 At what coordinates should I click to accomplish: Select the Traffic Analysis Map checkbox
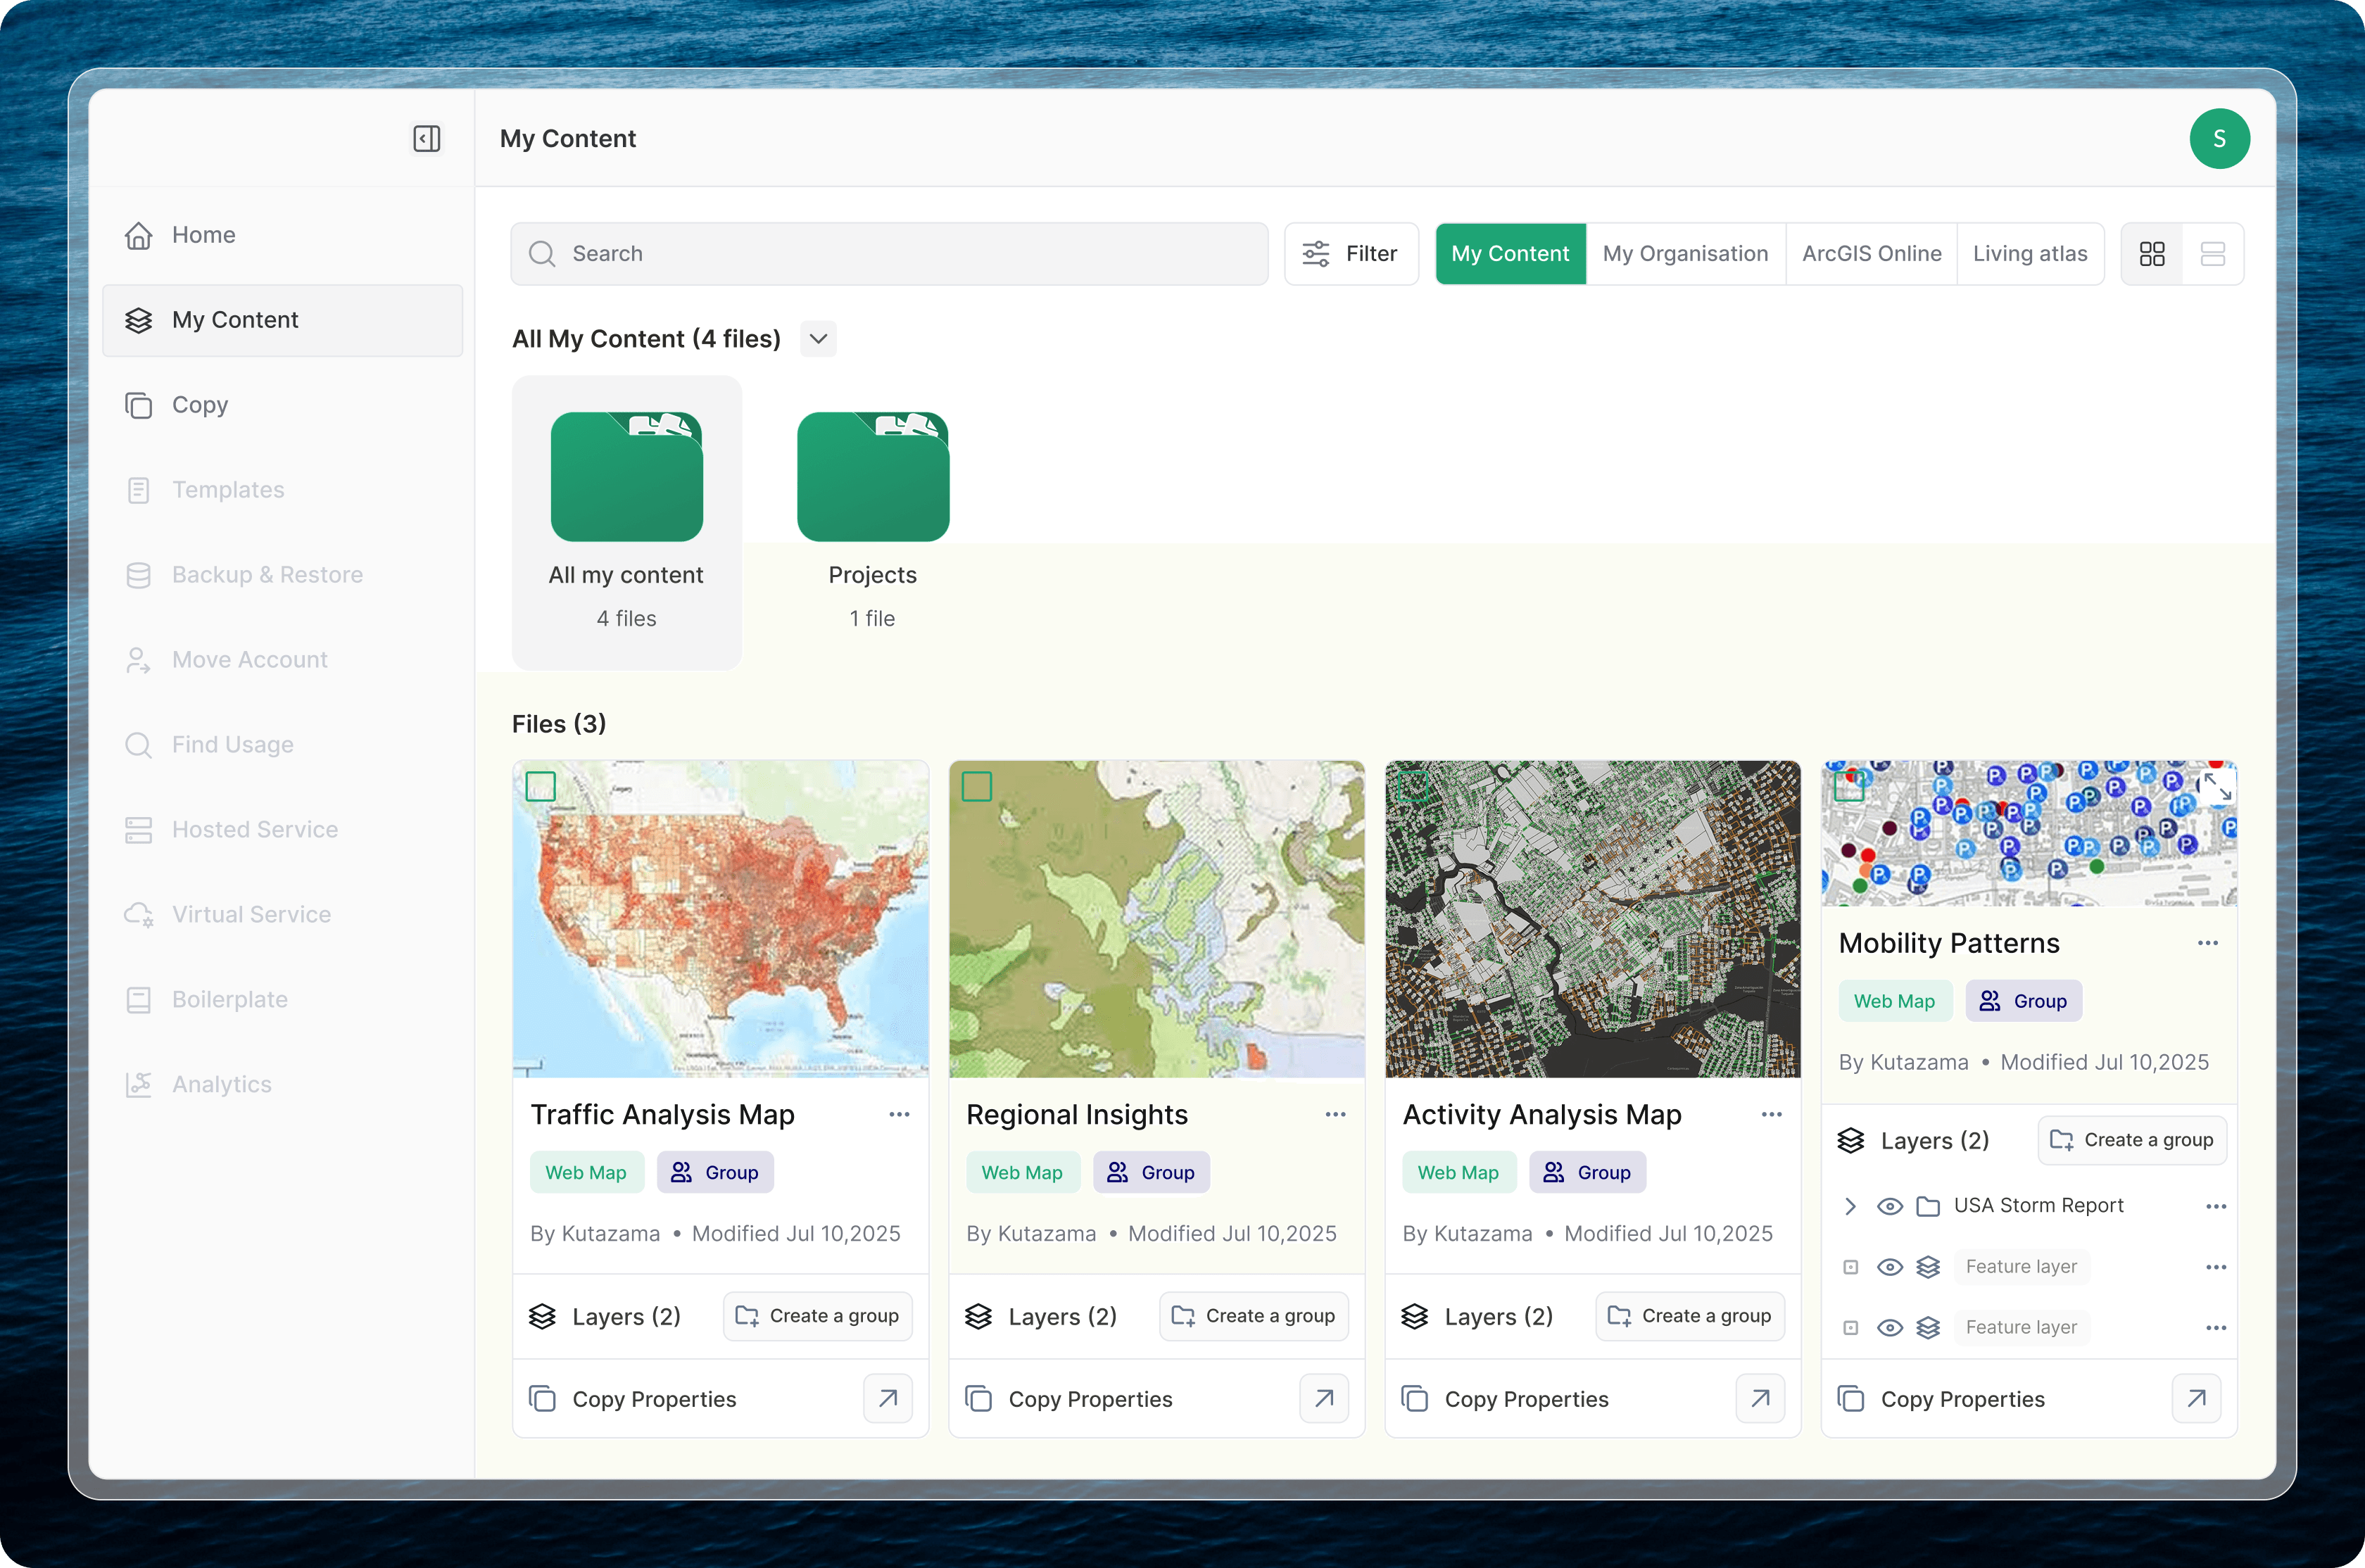[x=541, y=786]
